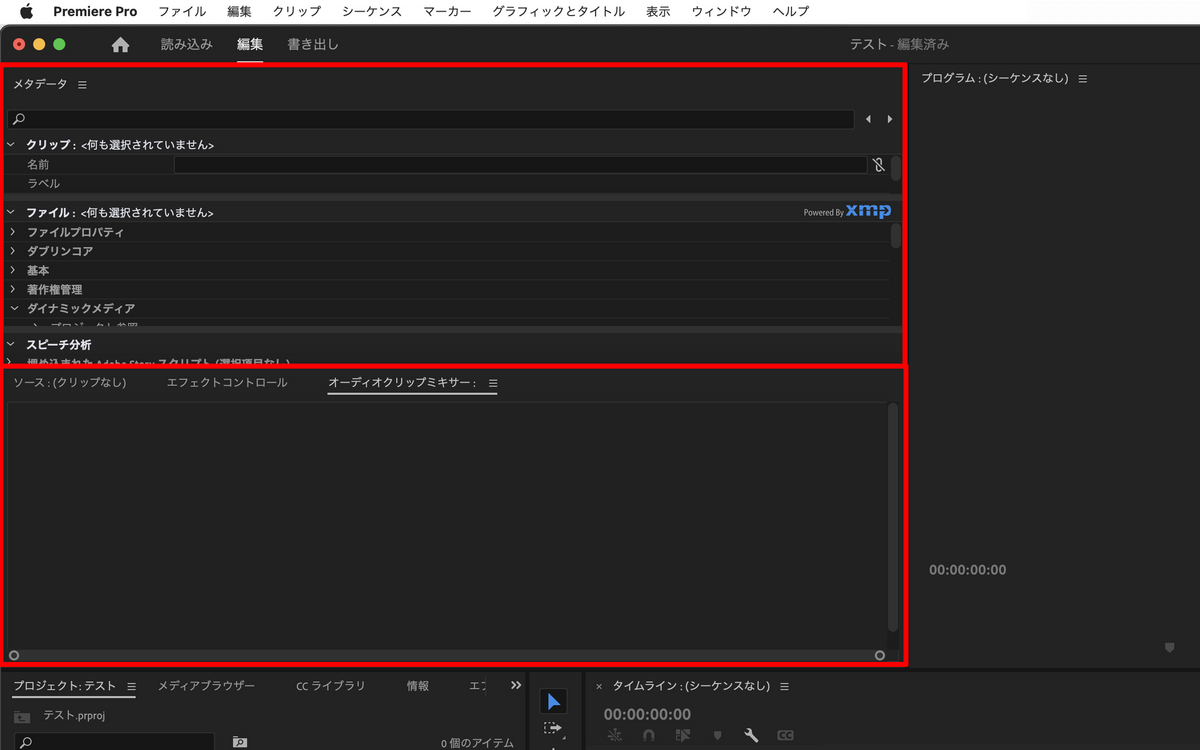Switch to the 書き出し workspace tab

[313, 45]
